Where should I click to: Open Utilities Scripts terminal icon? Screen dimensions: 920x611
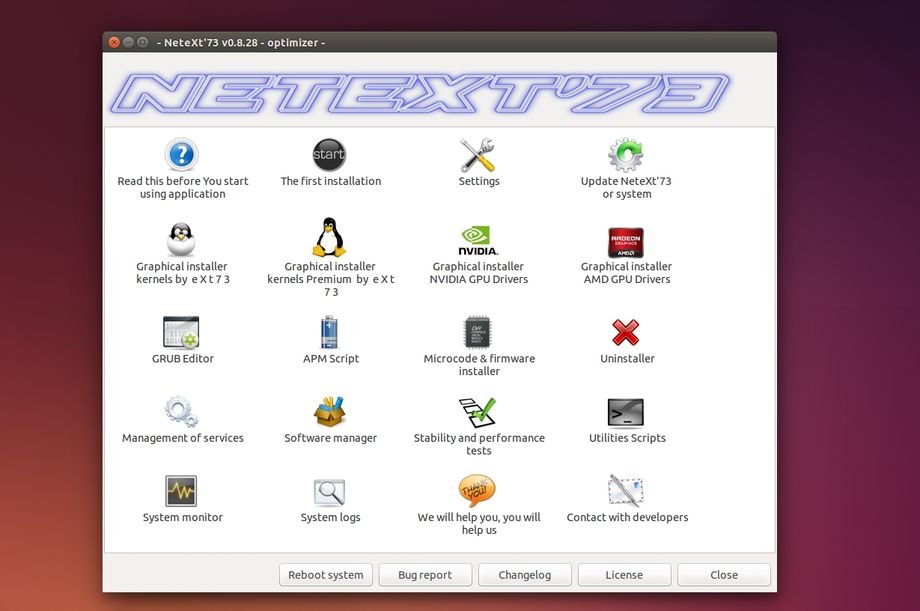(x=626, y=411)
